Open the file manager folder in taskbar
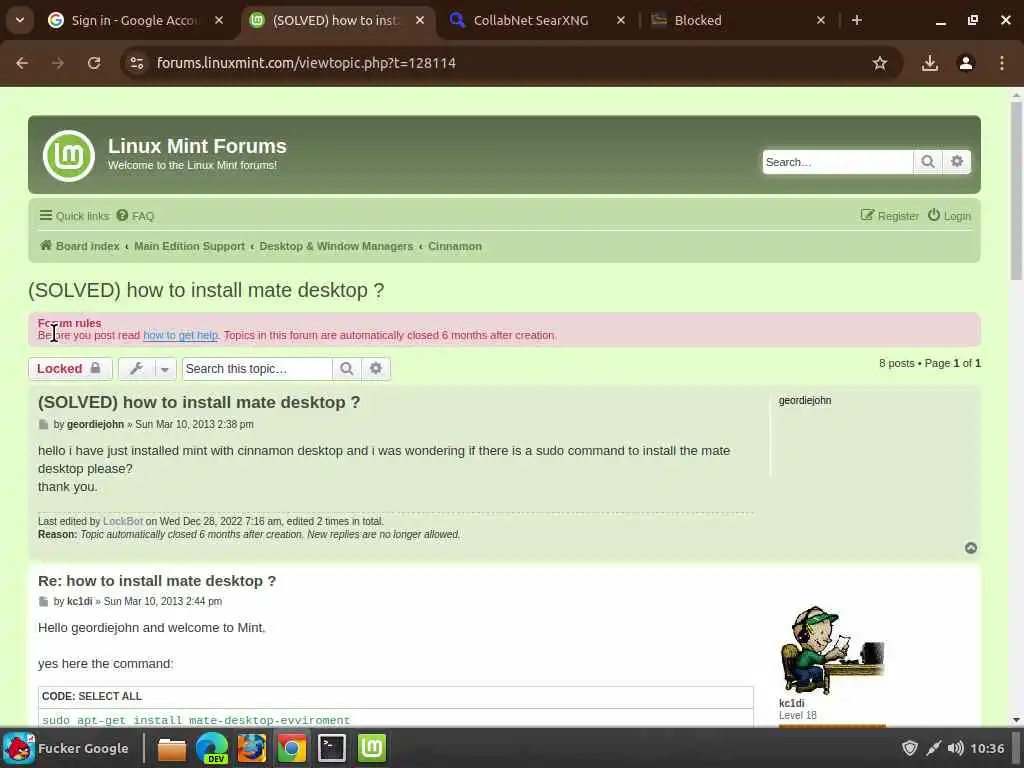This screenshot has height=768, width=1024. coord(172,748)
